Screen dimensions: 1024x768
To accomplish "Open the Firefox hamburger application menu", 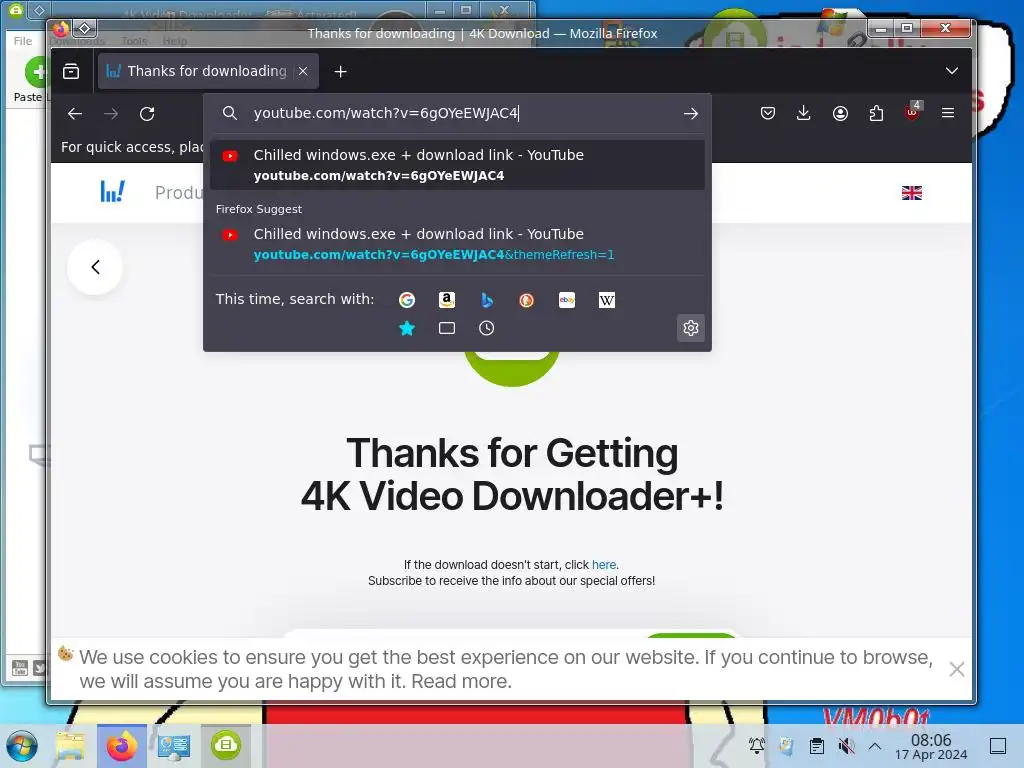I will (x=948, y=113).
